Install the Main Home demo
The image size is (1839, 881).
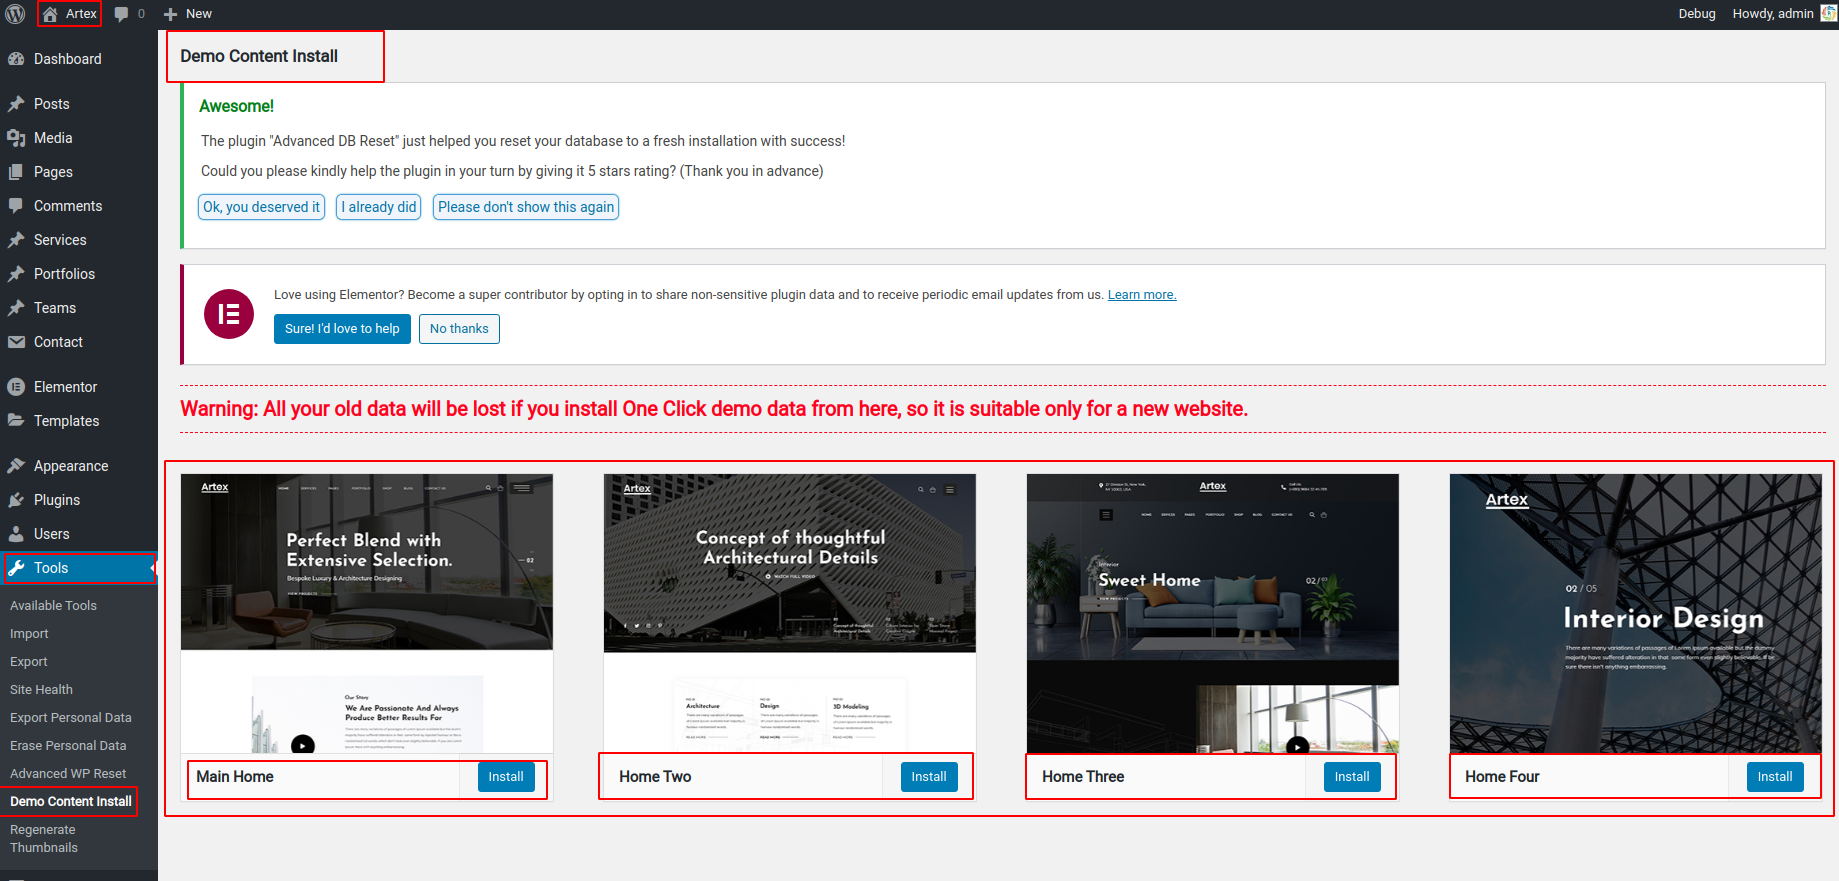[506, 777]
